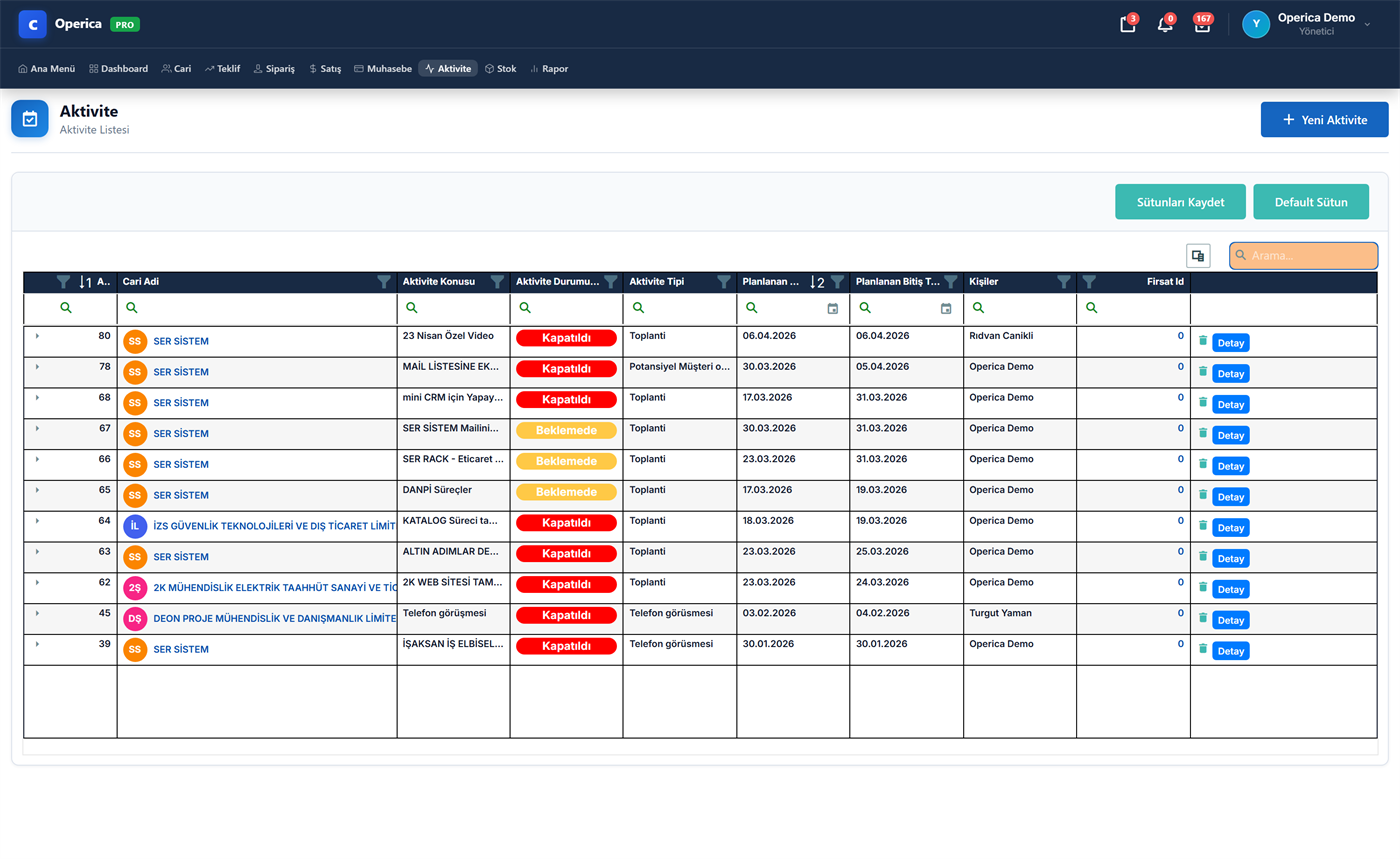1400x859 pixels.
Task: Expand row 39 details arrow
Action: tap(37, 644)
